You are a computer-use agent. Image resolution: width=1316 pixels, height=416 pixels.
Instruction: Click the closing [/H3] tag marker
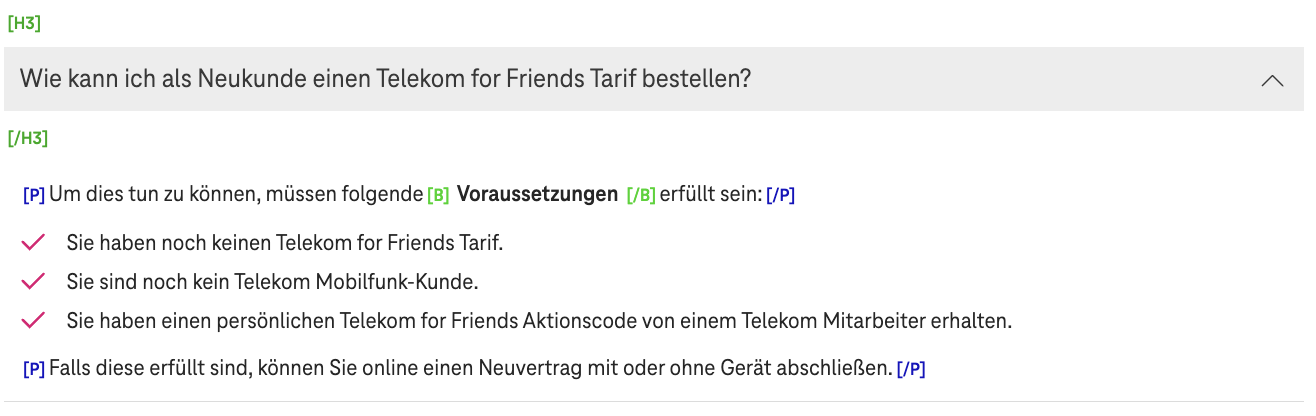point(27,138)
